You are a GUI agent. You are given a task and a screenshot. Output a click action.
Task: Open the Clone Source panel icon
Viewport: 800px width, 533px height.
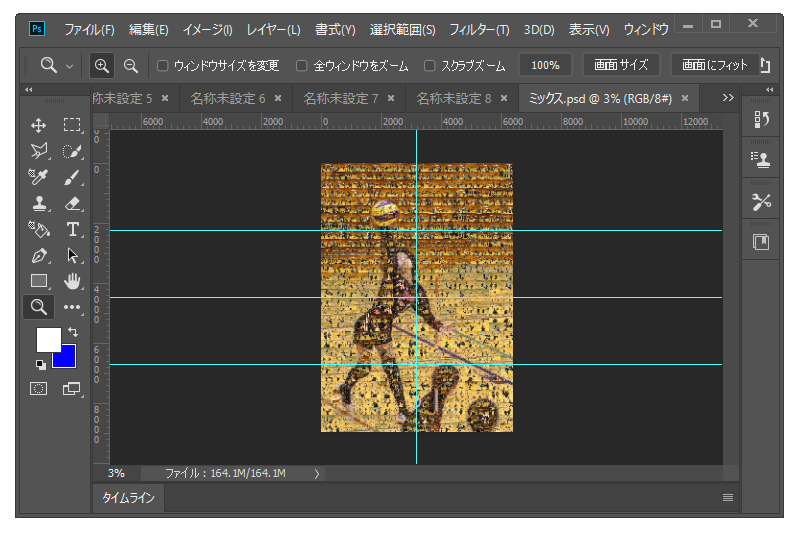[x=761, y=160]
